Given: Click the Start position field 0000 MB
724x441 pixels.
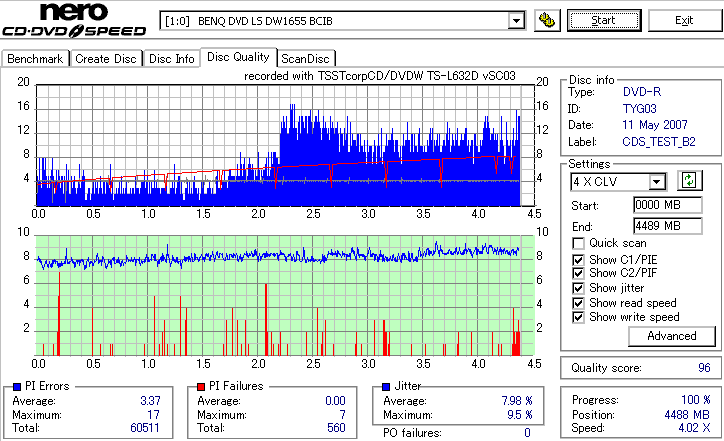Looking at the screenshot, I should click(x=668, y=205).
